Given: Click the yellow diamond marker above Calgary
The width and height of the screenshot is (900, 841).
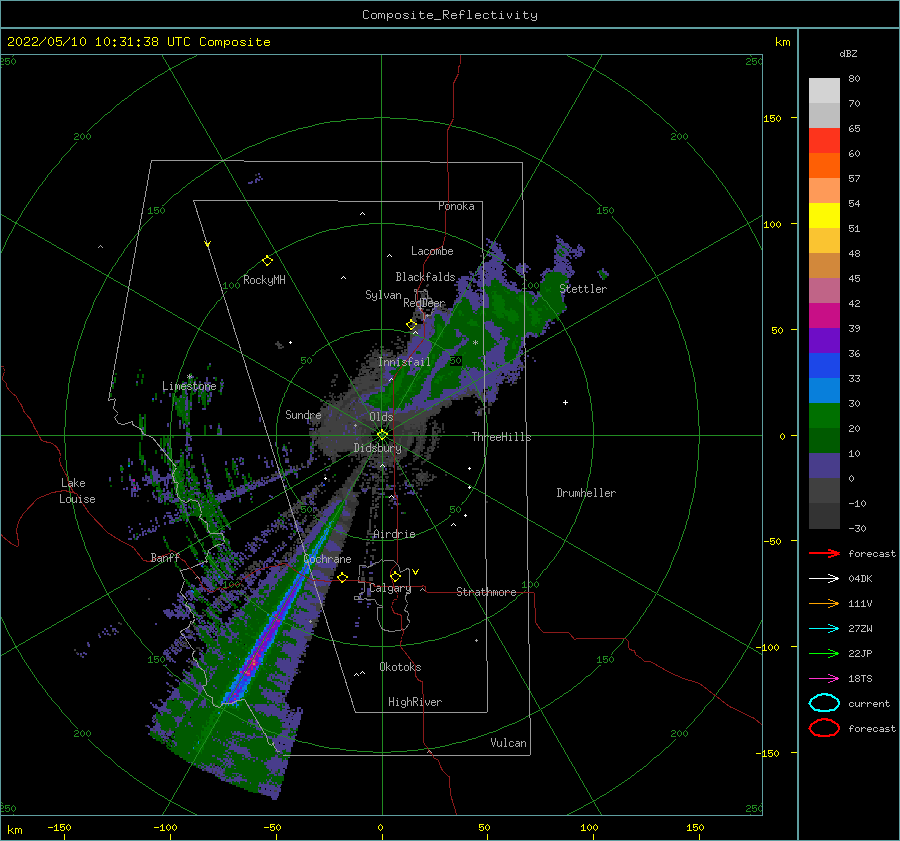Looking at the screenshot, I should 395,576.
